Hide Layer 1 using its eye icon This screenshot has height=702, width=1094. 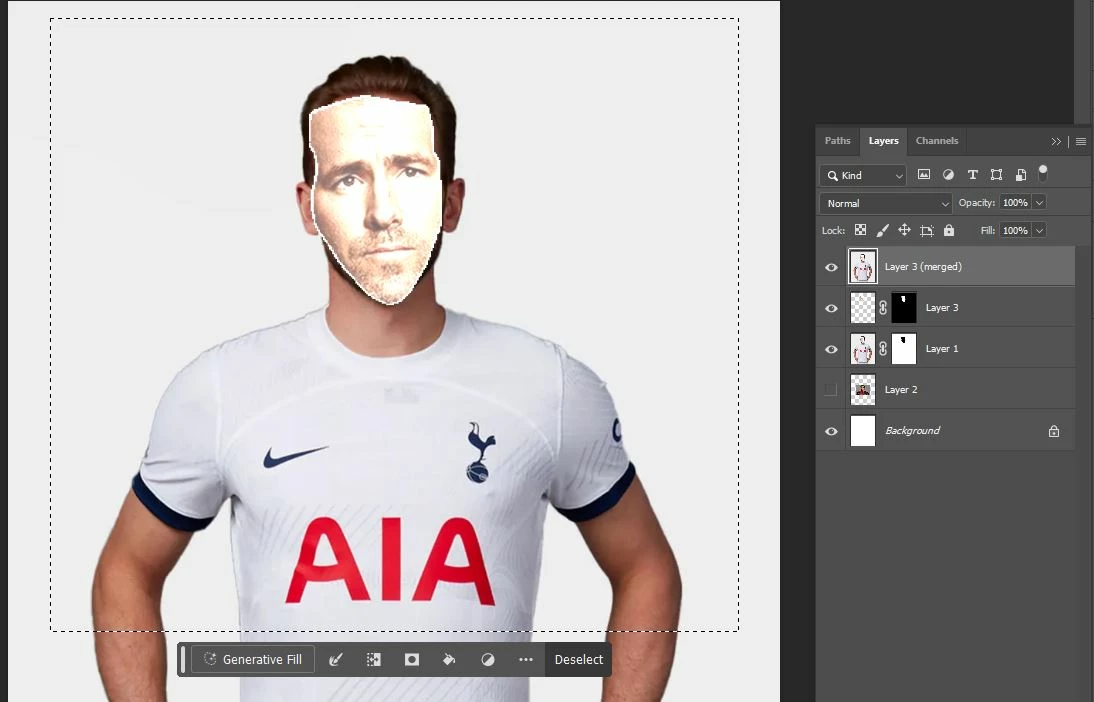(x=831, y=350)
